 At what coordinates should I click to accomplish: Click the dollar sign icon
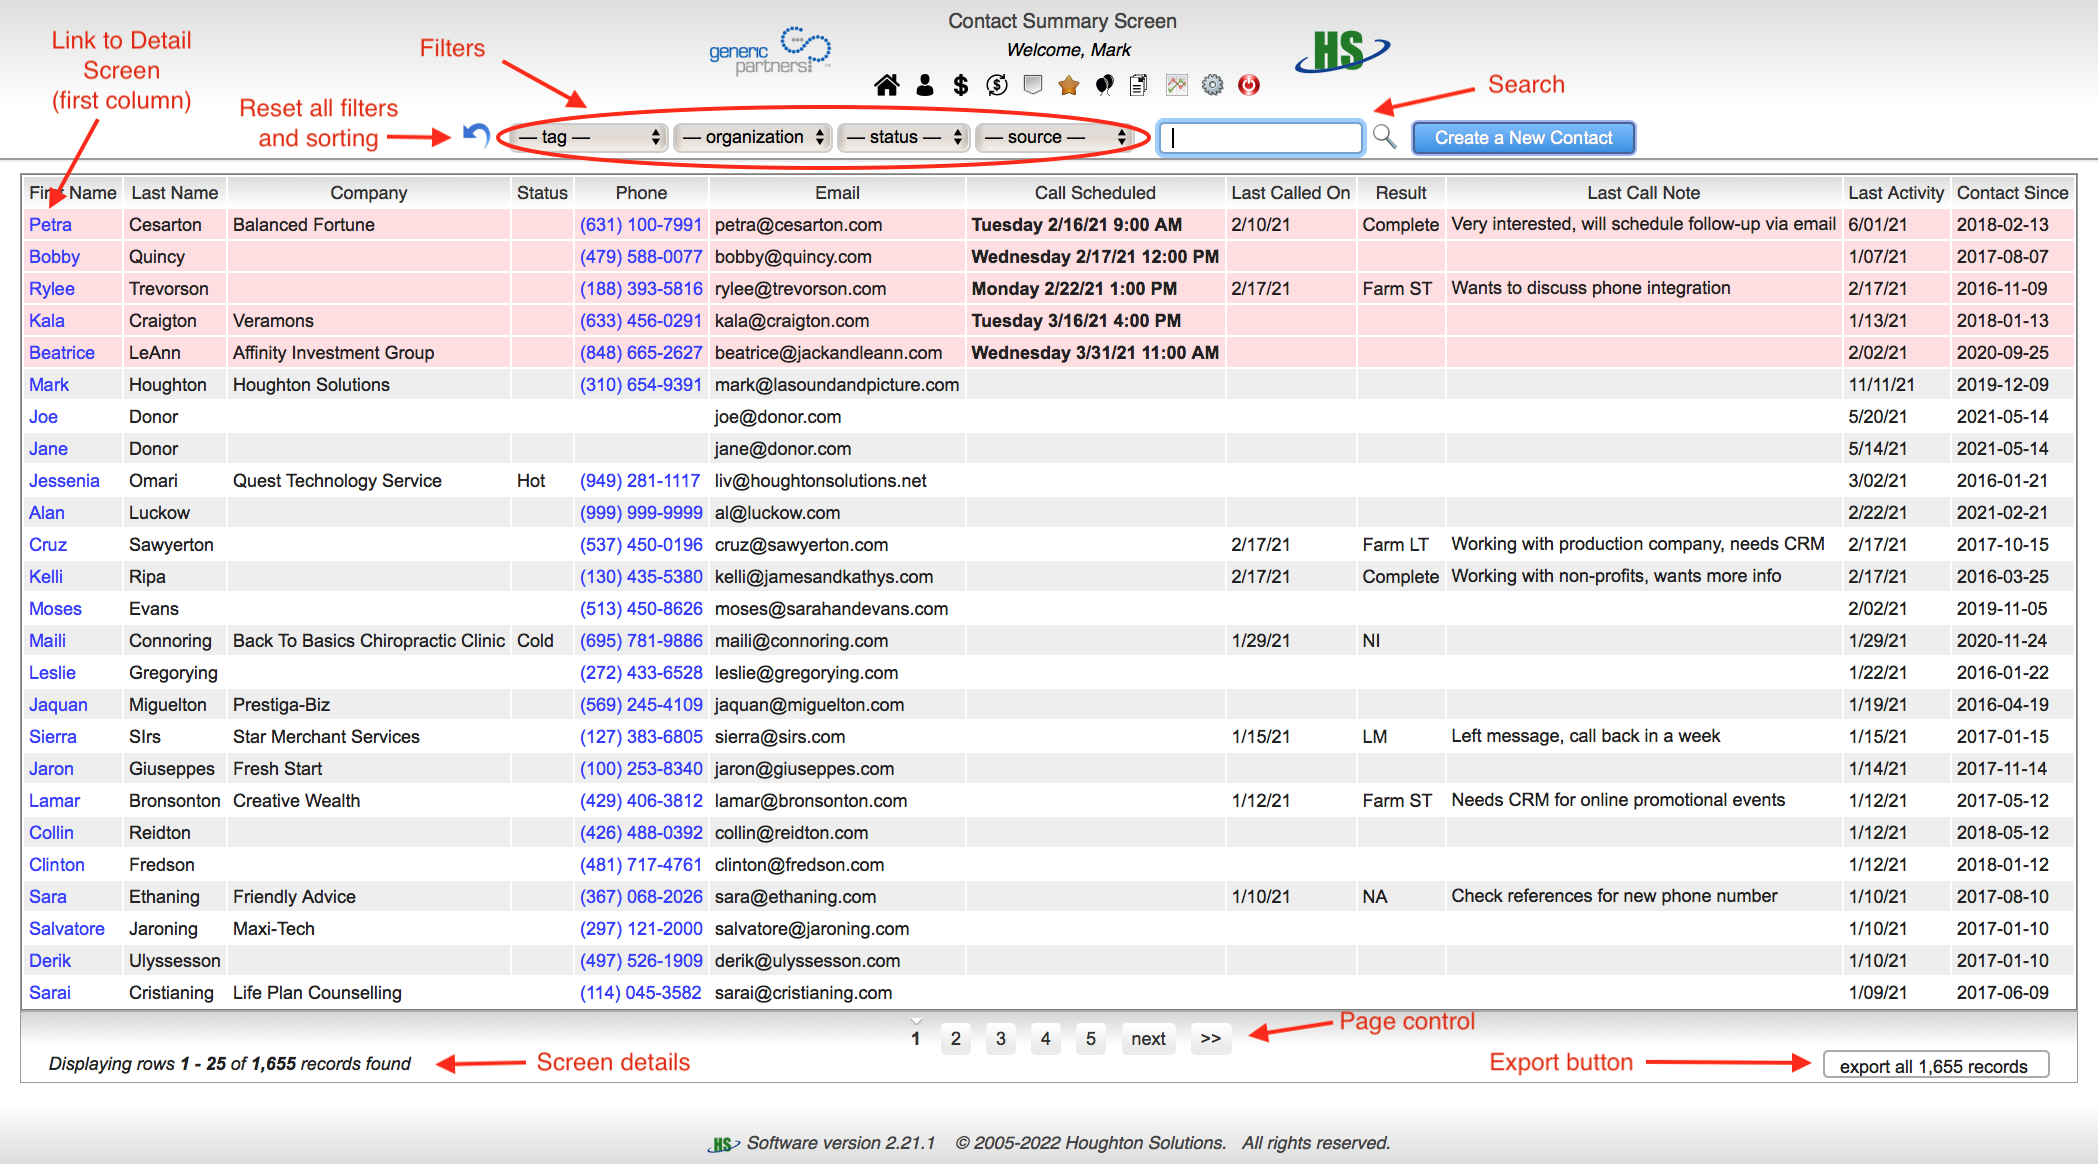[960, 85]
